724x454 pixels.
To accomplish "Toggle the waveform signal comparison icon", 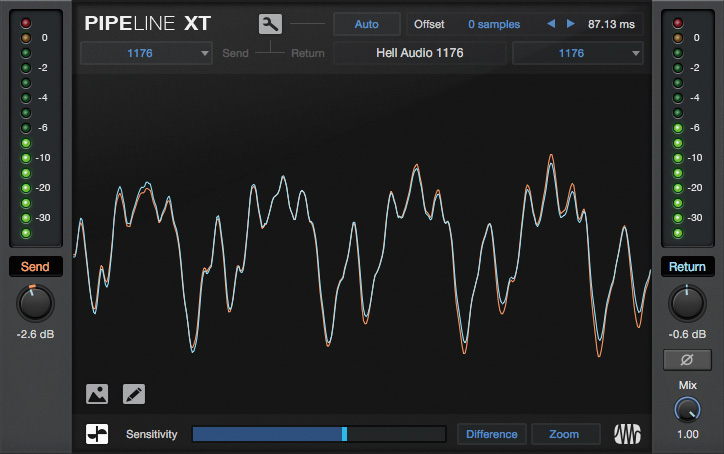I will pos(97,434).
